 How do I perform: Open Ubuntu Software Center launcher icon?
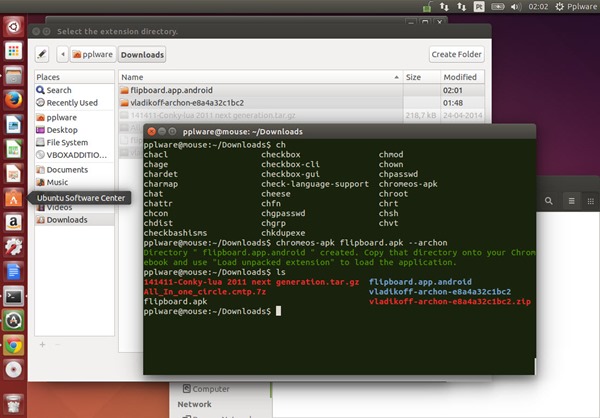[x=13, y=198]
